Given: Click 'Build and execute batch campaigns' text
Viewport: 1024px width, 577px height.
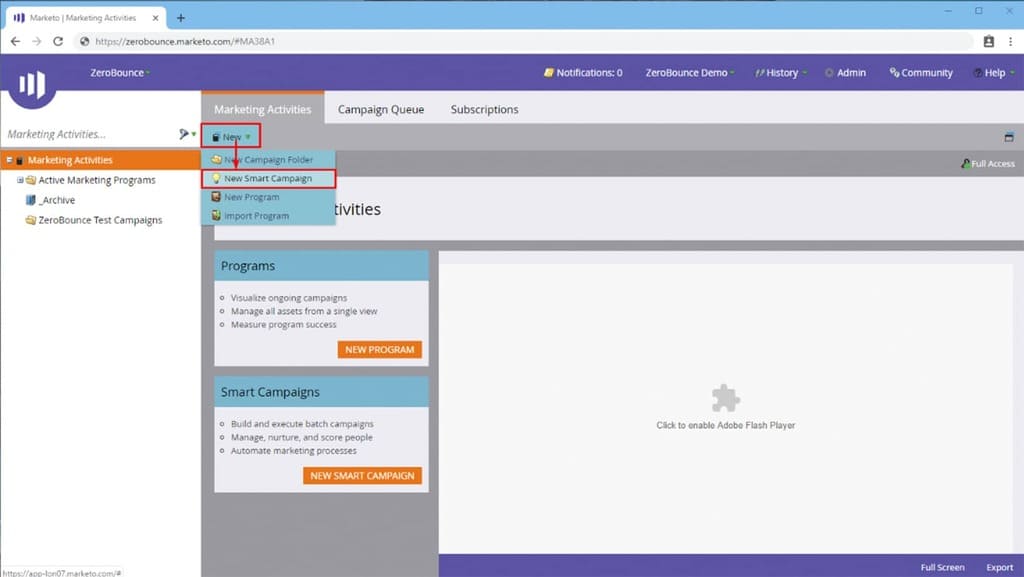Looking at the screenshot, I should coord(302,424).
